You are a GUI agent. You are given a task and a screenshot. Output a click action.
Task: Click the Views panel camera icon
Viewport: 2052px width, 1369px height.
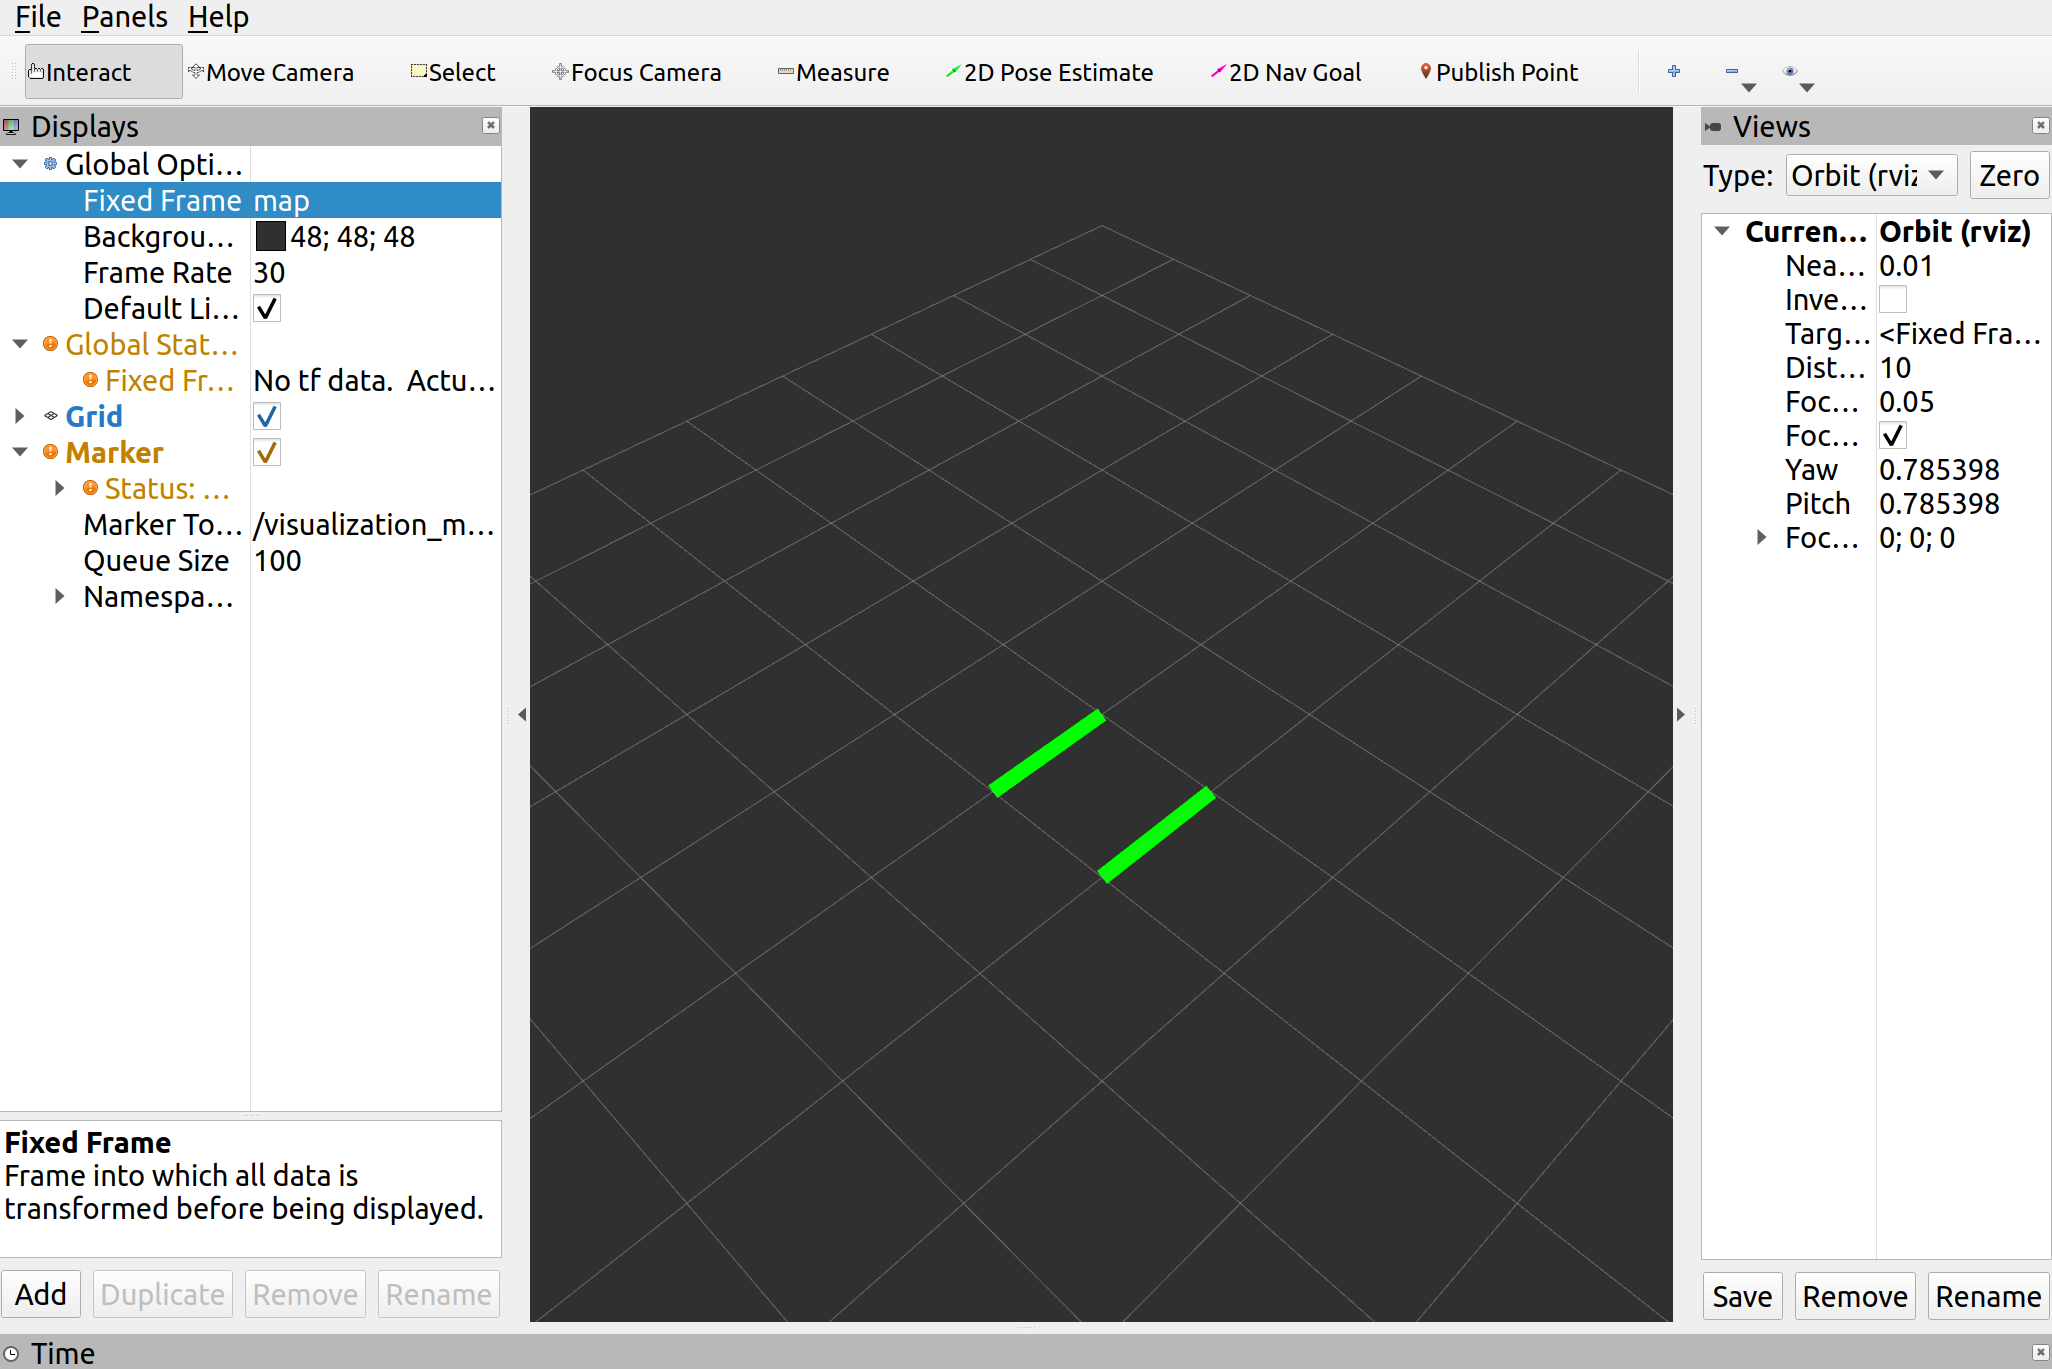coord(1713,126)
